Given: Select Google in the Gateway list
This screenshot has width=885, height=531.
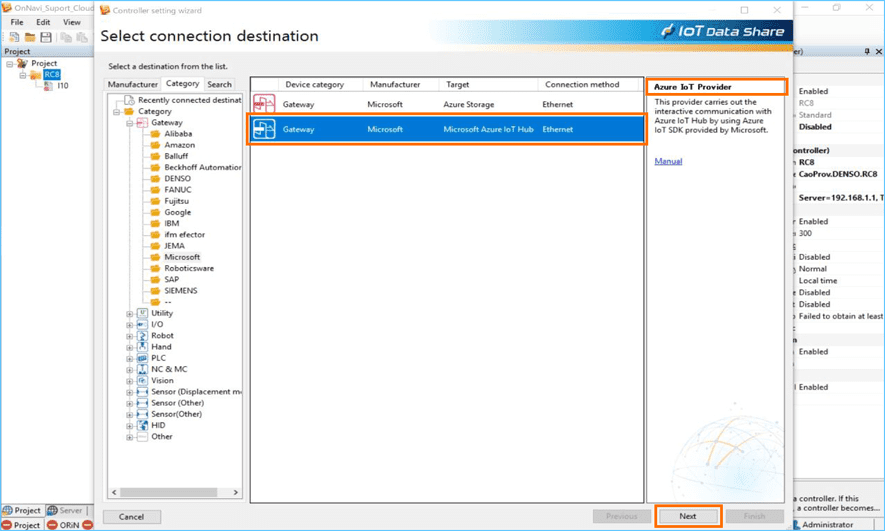Looking at the screenshot, I should coord(178,212).
